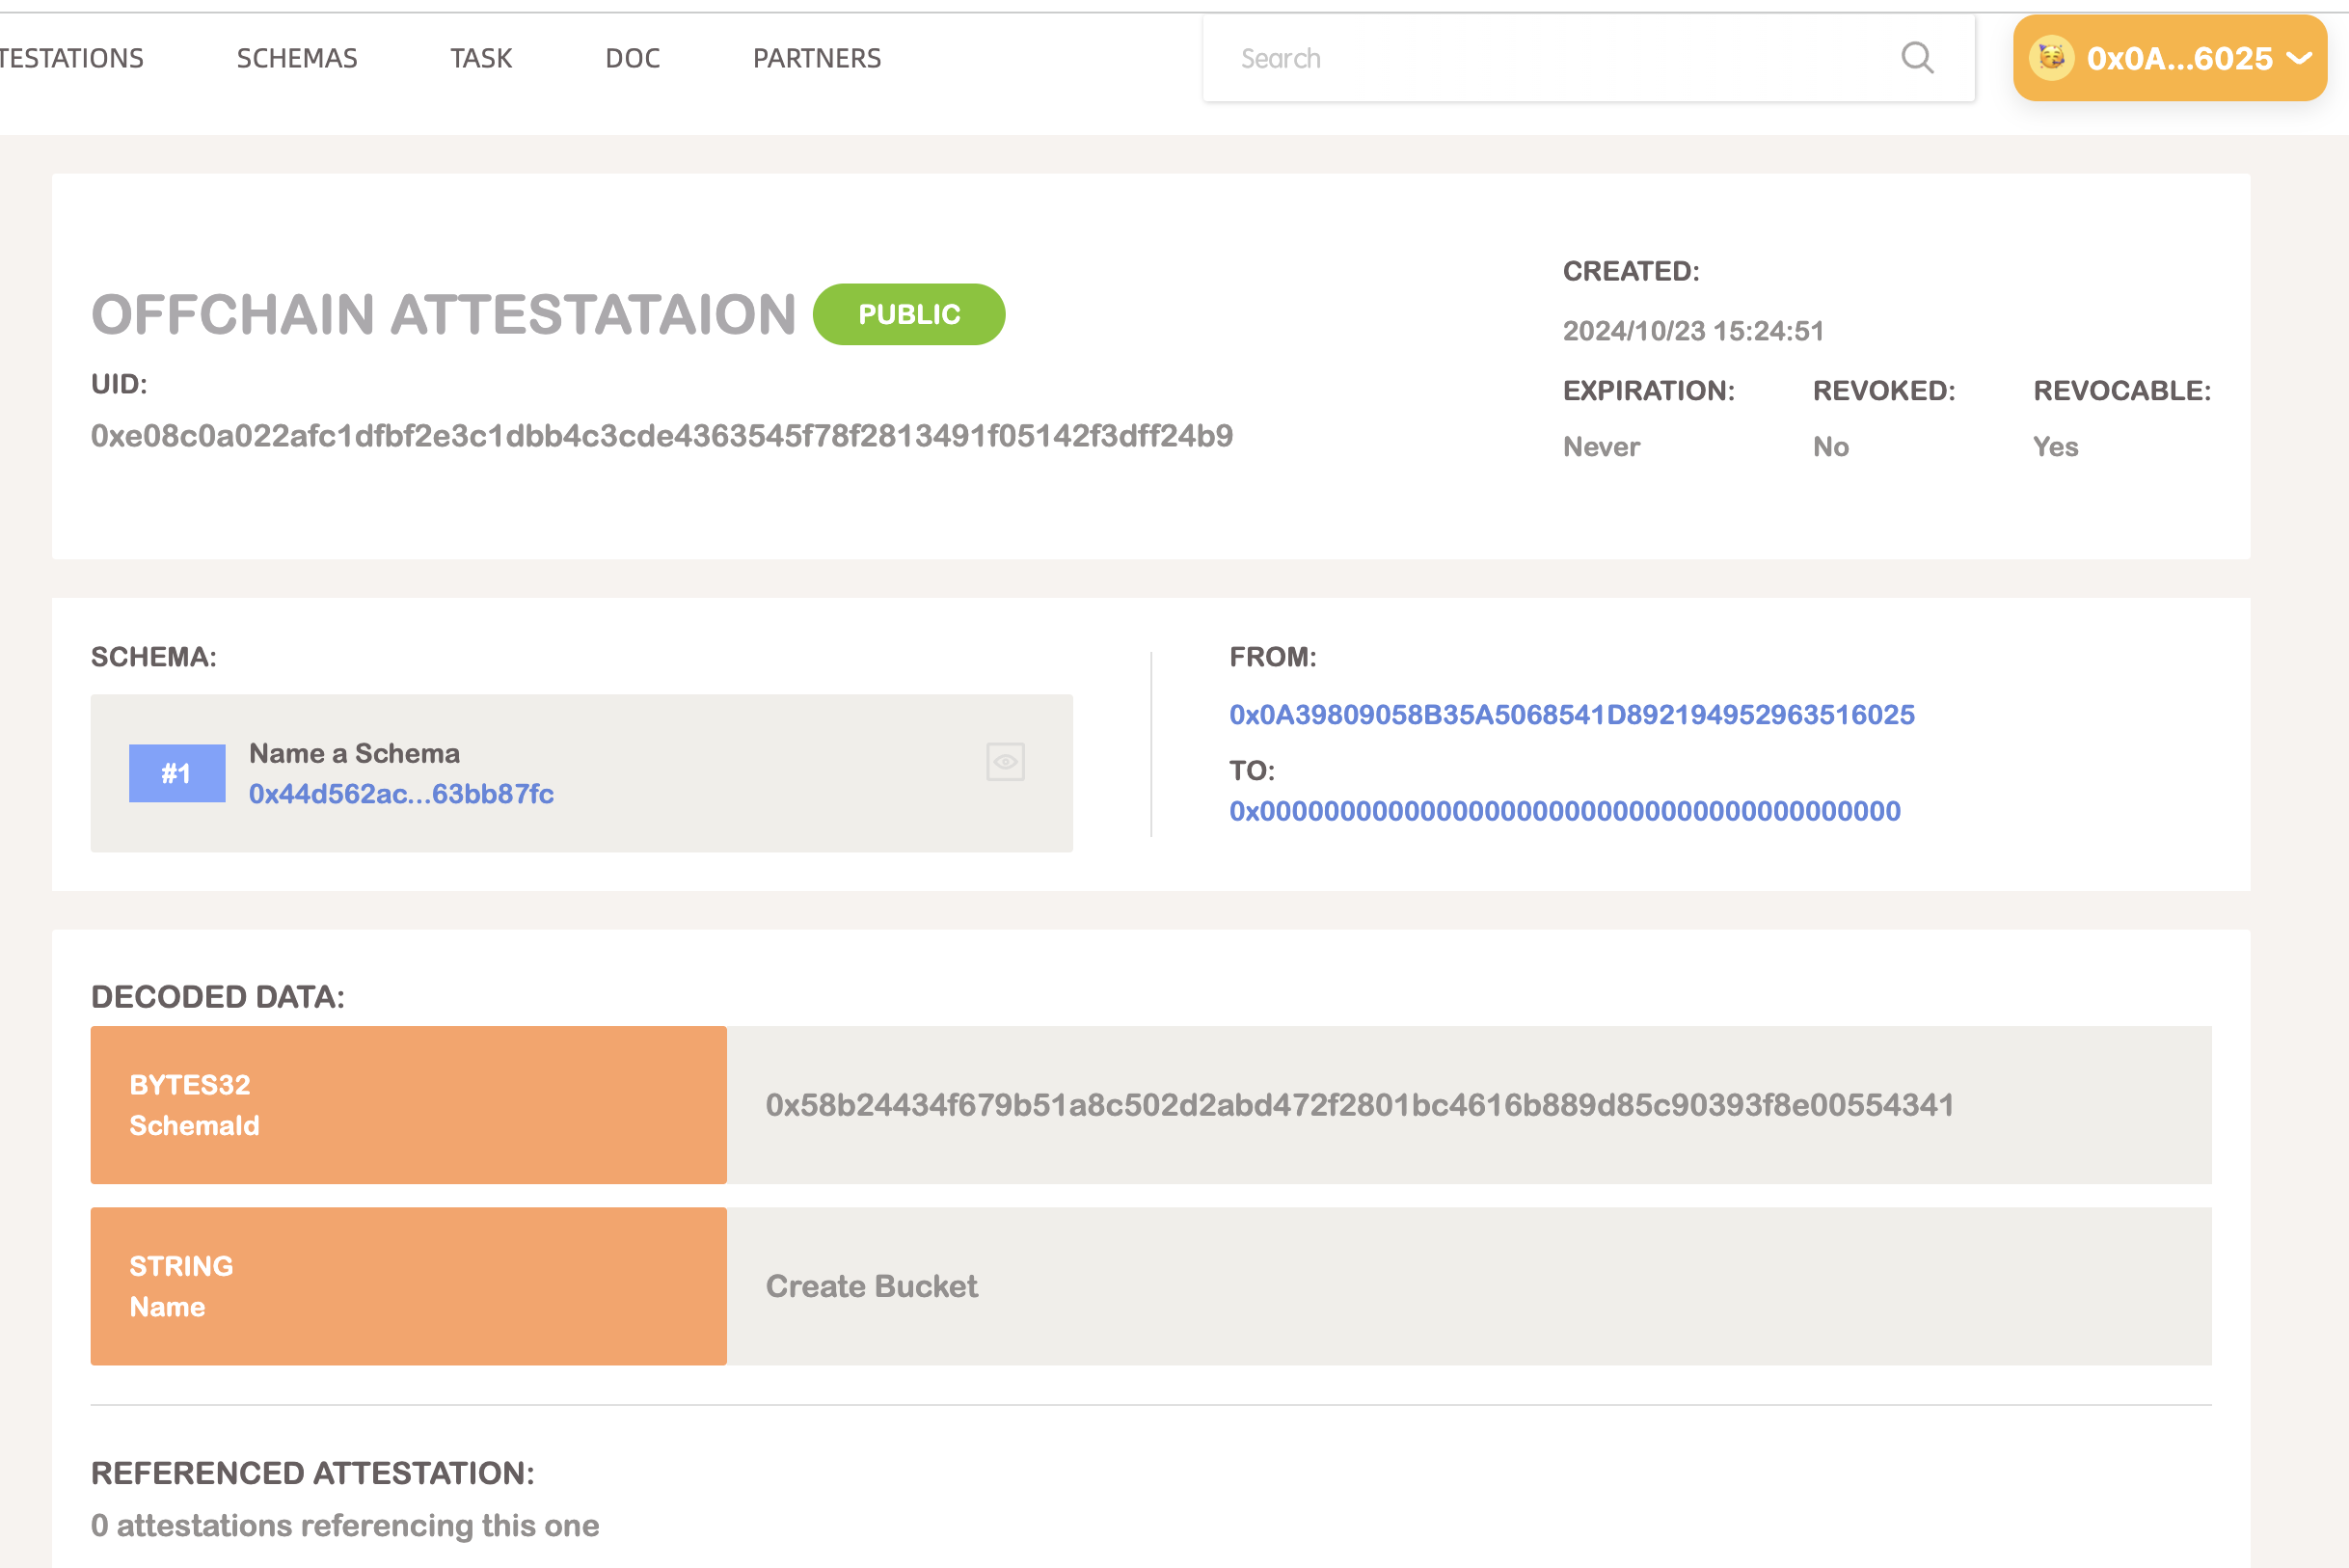This screenshot has height=1568, width=2349.
Task: Click the green PUBLIC badge
Action: point(908,314)
